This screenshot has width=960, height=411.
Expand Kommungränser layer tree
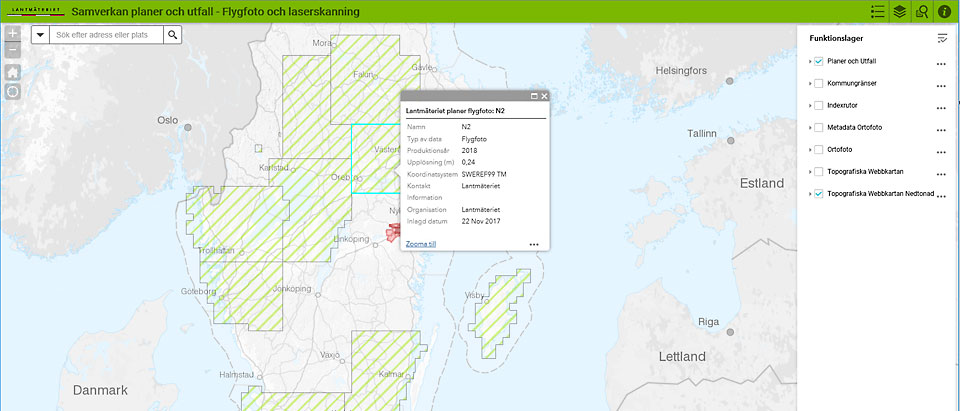tap(810, 84)
